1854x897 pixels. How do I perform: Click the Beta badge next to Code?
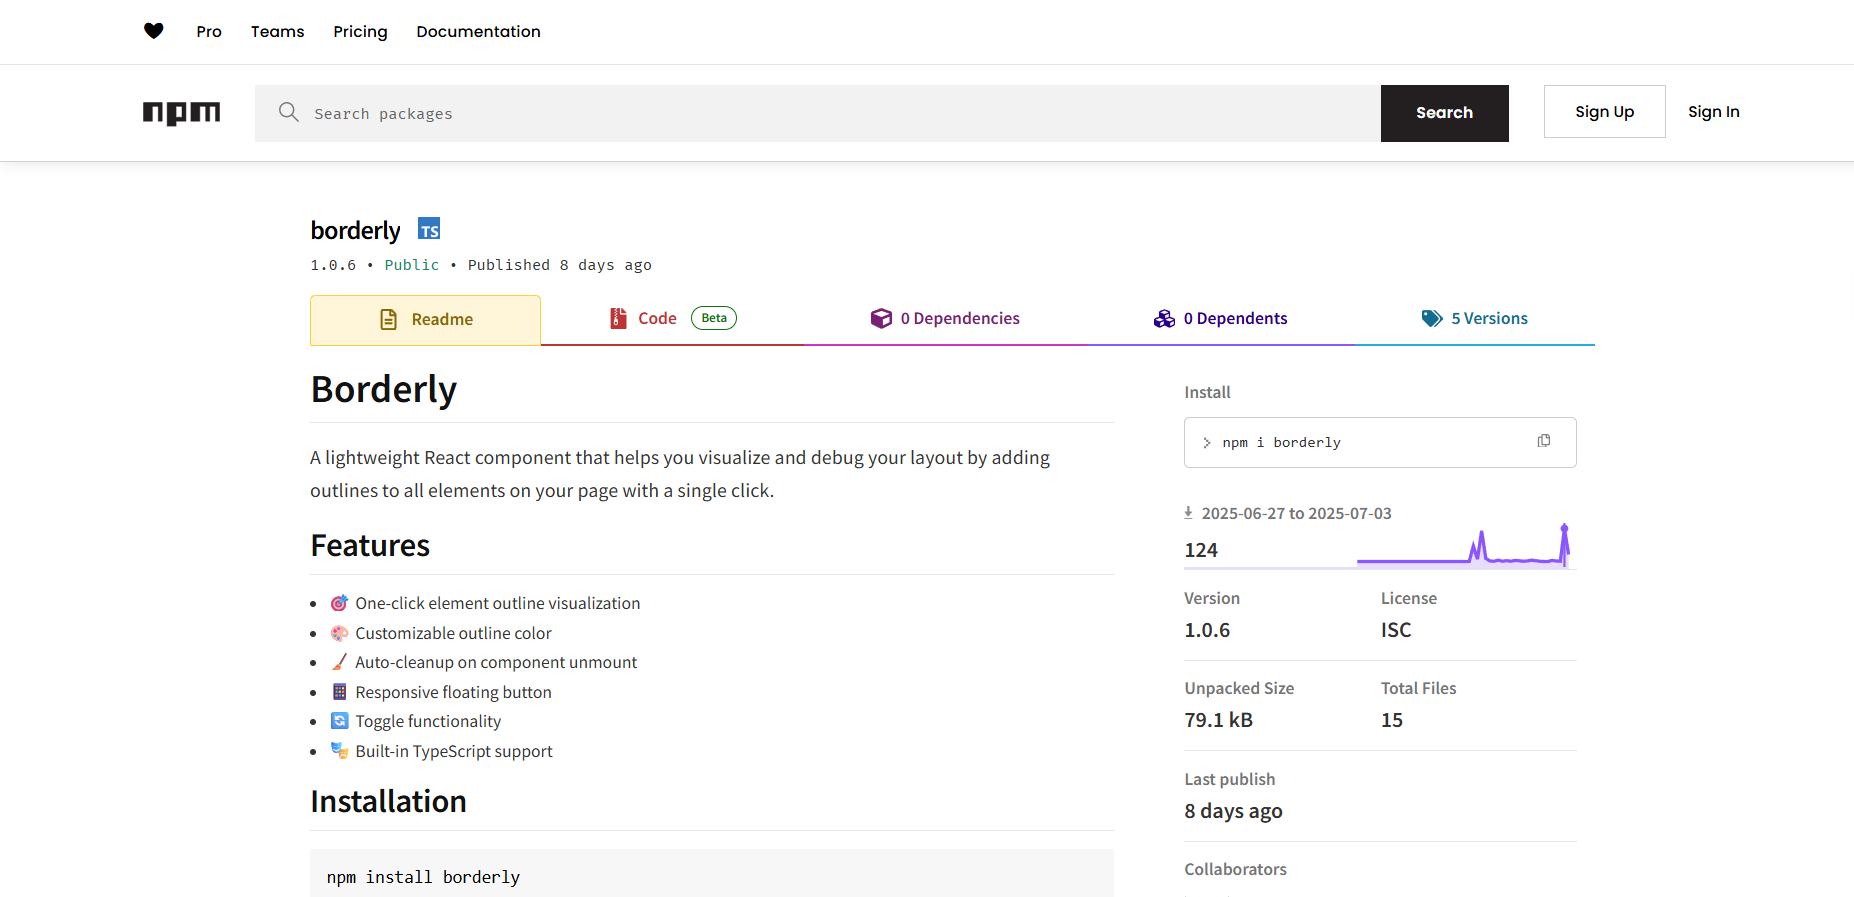click(x=713, y=318)
